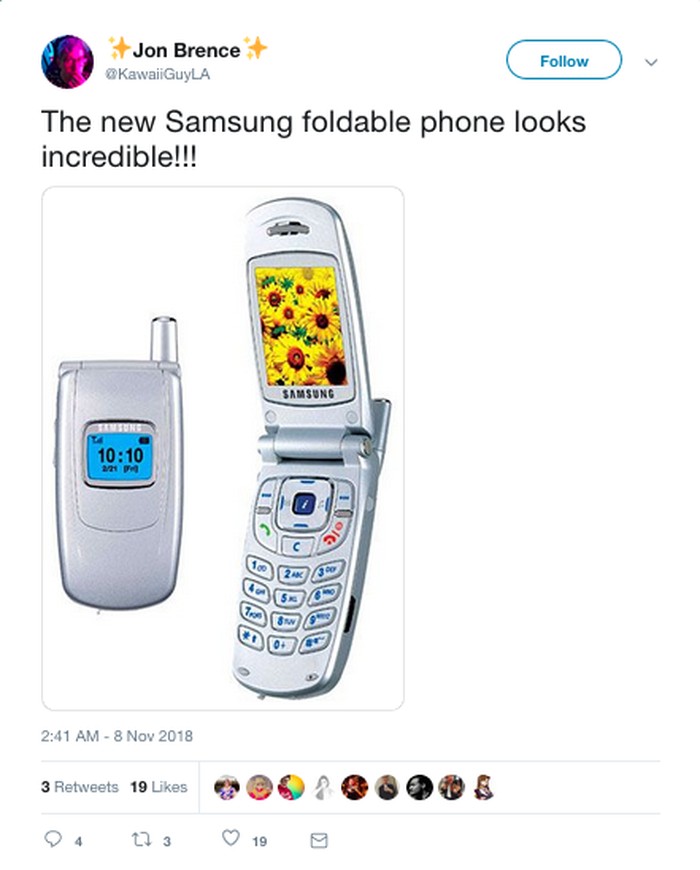Click the Follow button
Screen dimensions: 700x870
click(564, 60)
